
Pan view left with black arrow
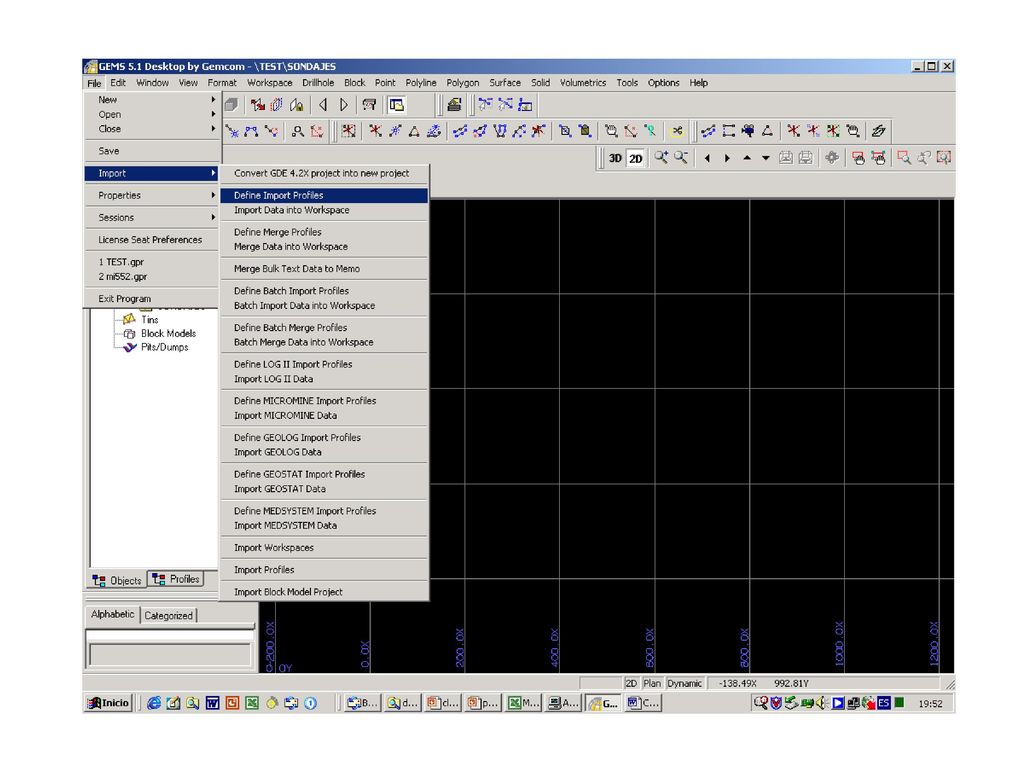pyautogui.click(x=707, y=158)
